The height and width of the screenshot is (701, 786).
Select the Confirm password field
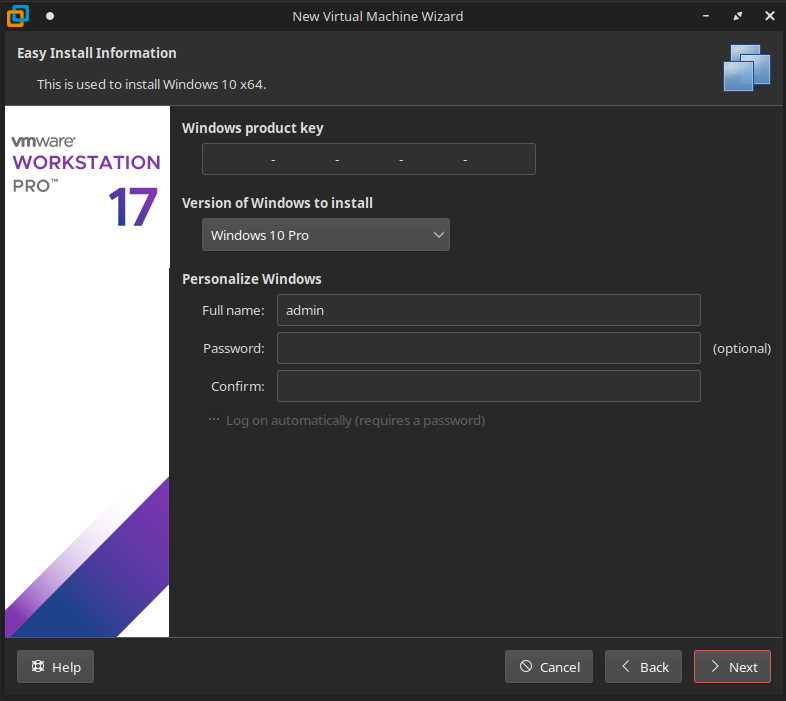click(x=488, y=386)
